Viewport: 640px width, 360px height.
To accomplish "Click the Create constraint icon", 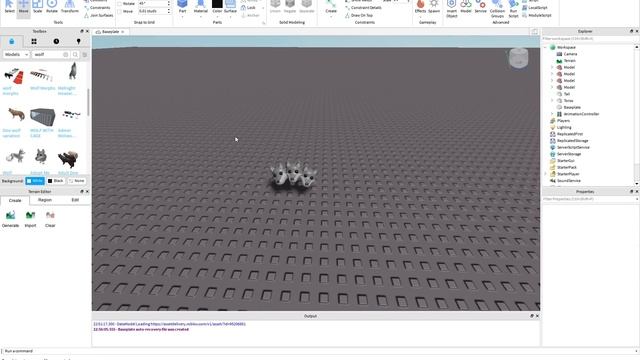I will click(331, 7).
